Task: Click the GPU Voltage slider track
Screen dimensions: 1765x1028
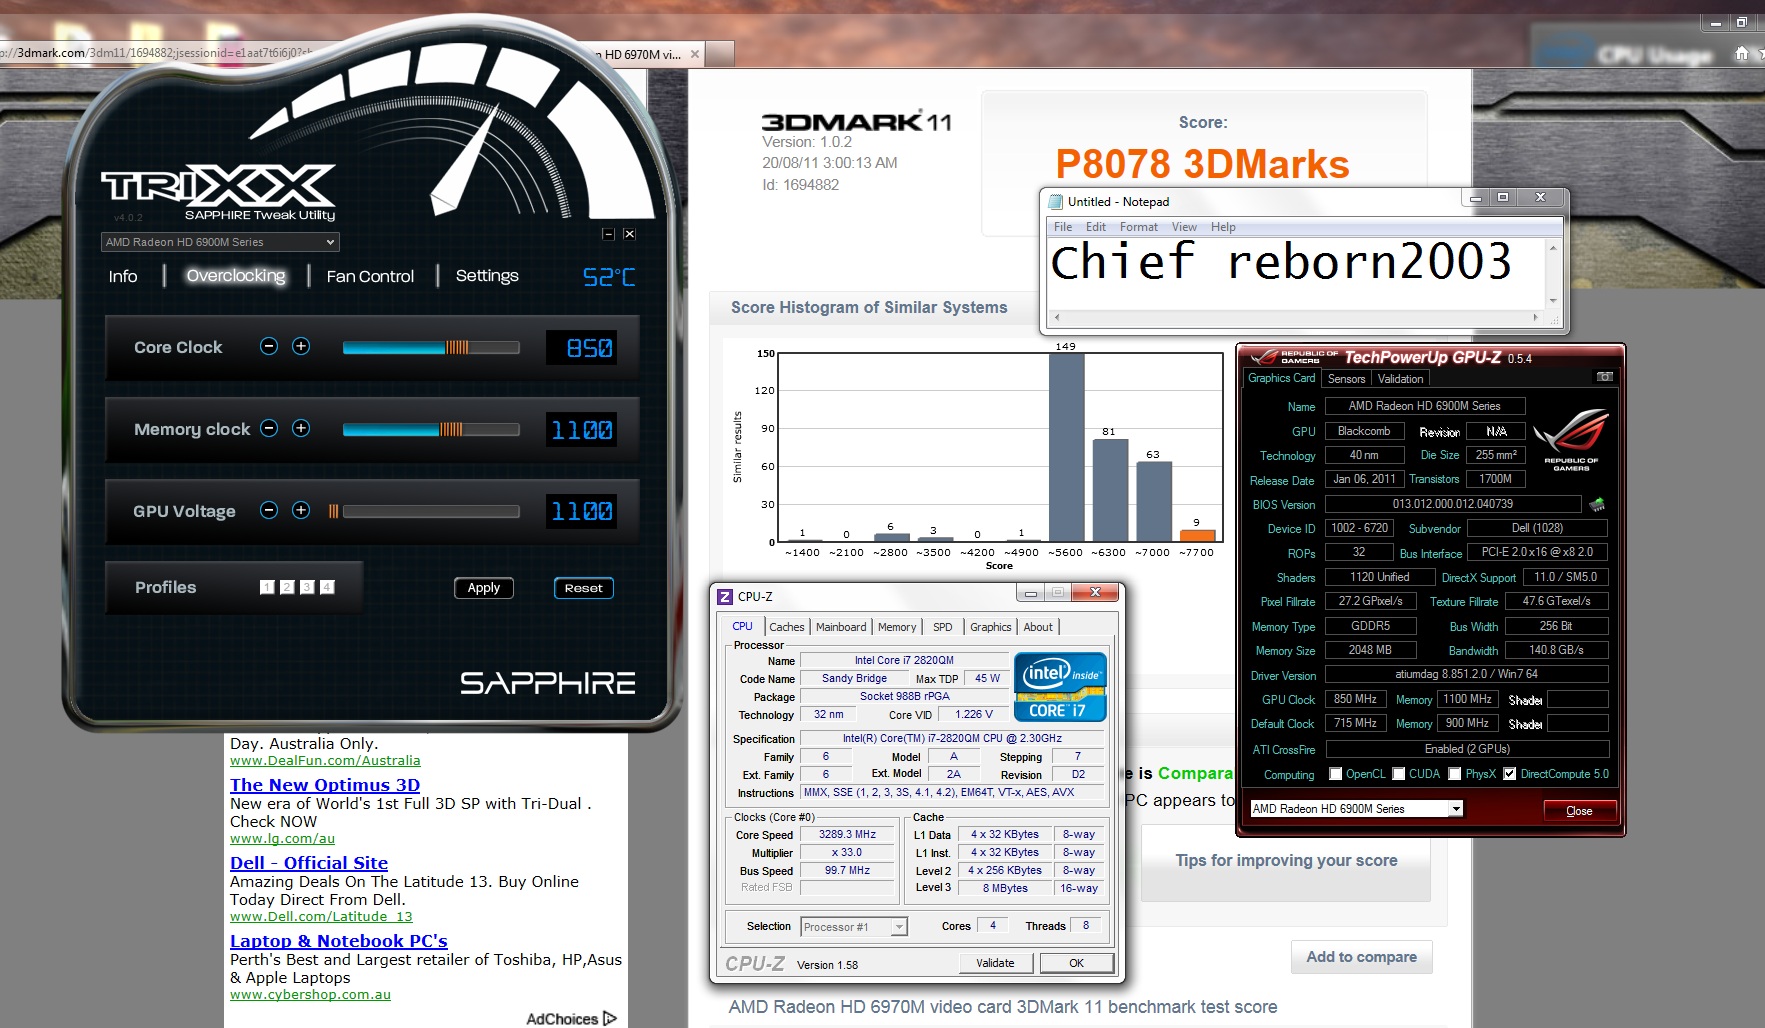Action: [431, 511]
